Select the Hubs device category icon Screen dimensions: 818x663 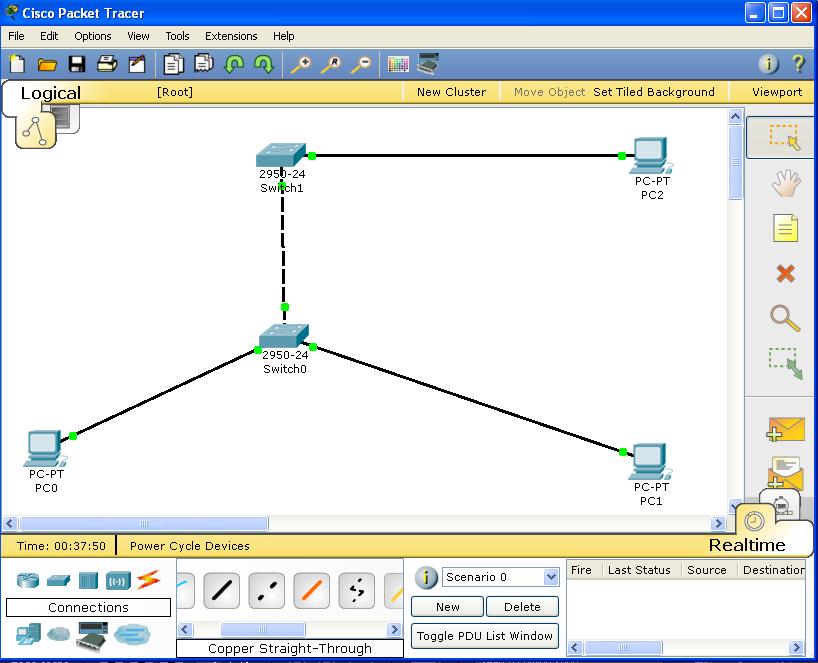[88, 580]
